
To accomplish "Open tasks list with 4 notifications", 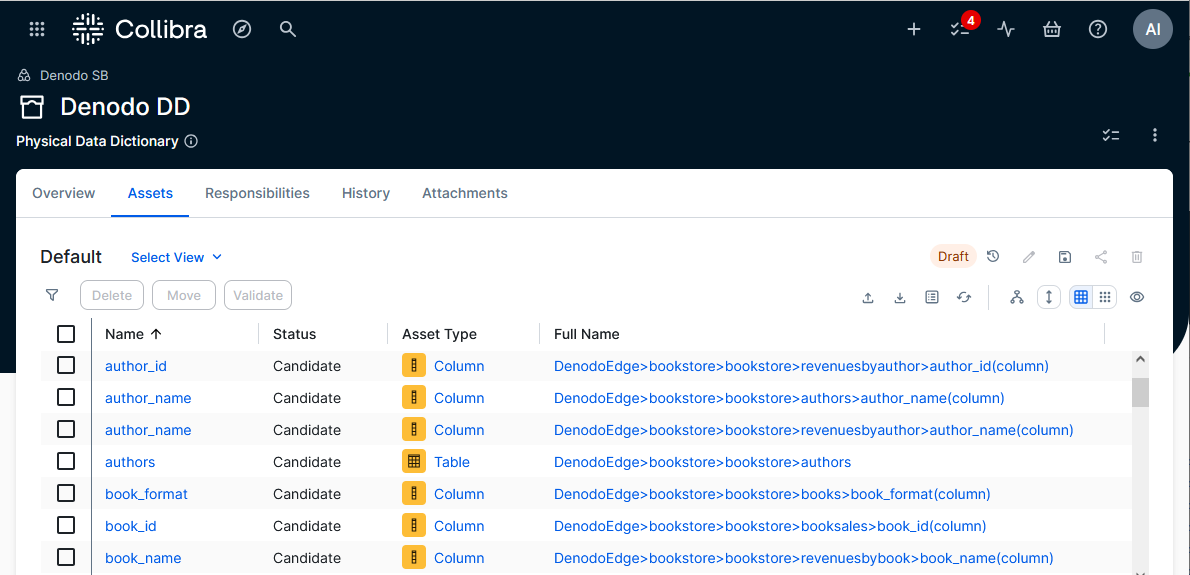I will (961, 29).
